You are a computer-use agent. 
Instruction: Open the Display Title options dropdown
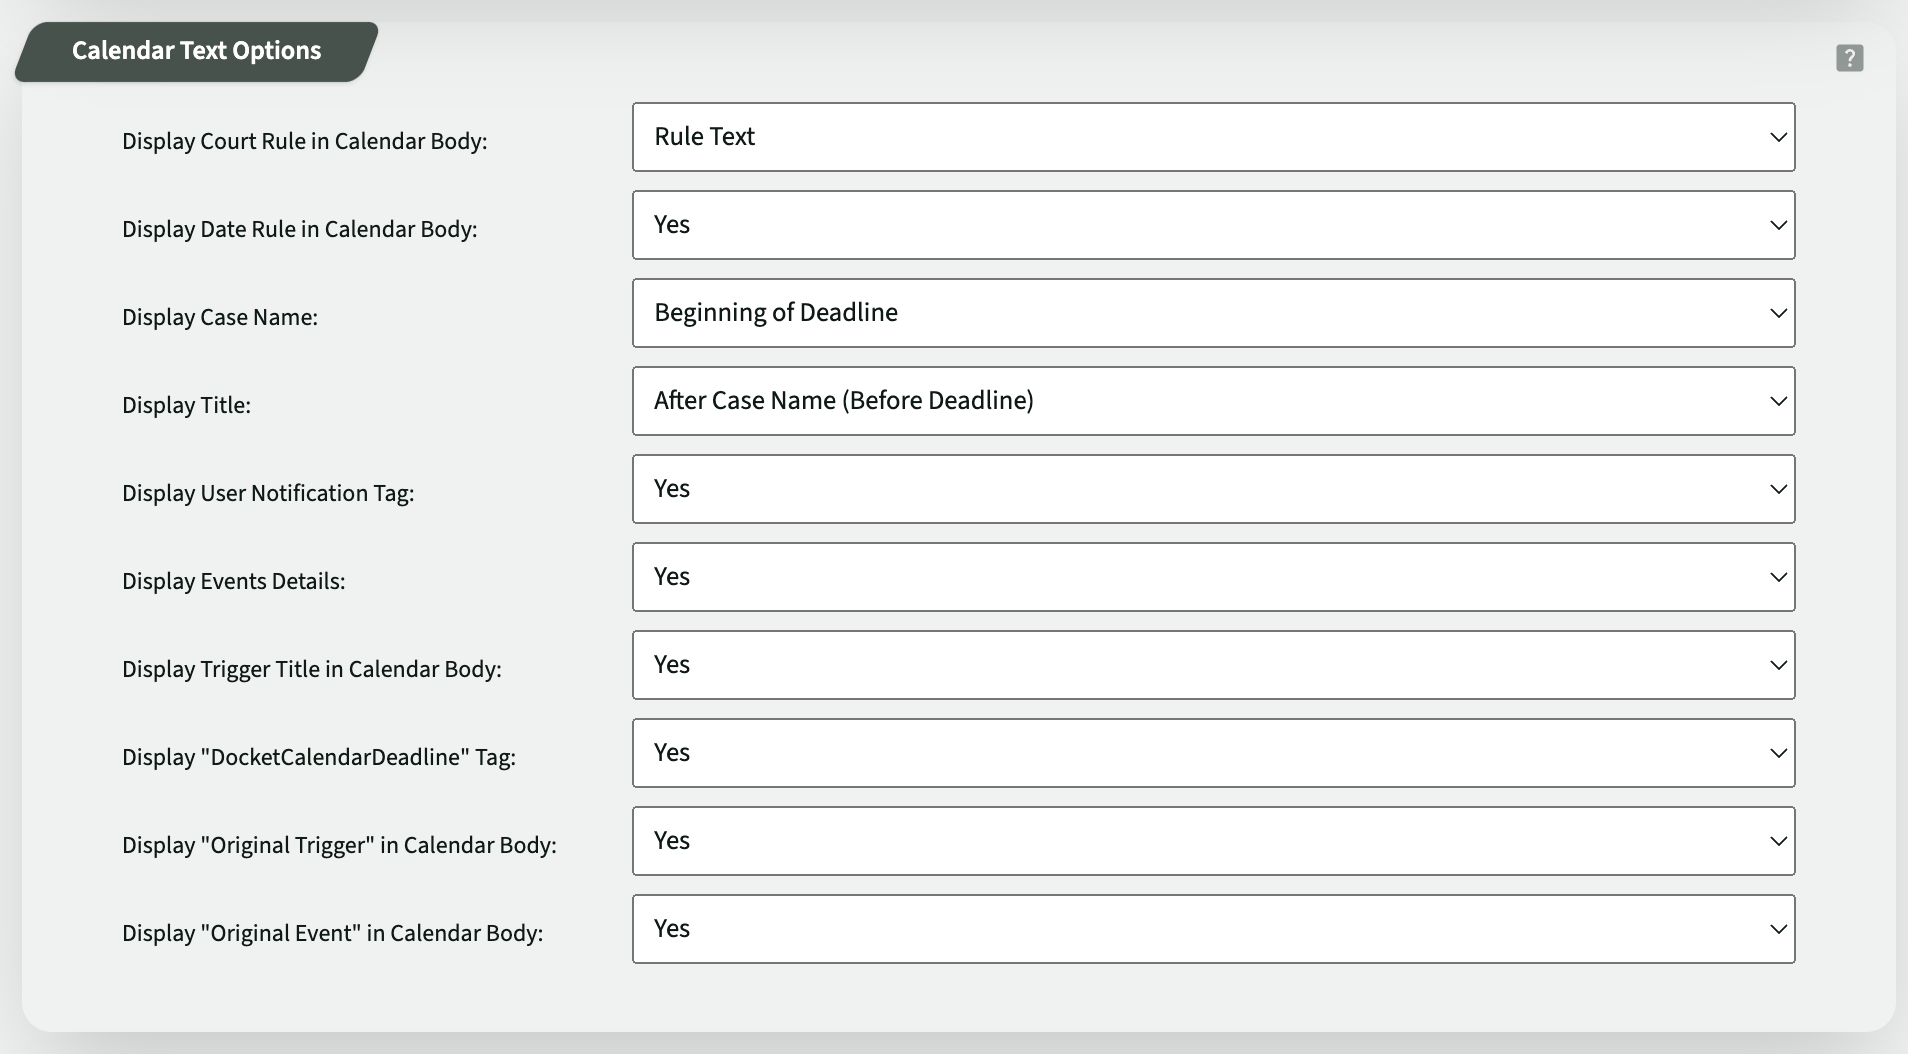[x=1213, y=400]
